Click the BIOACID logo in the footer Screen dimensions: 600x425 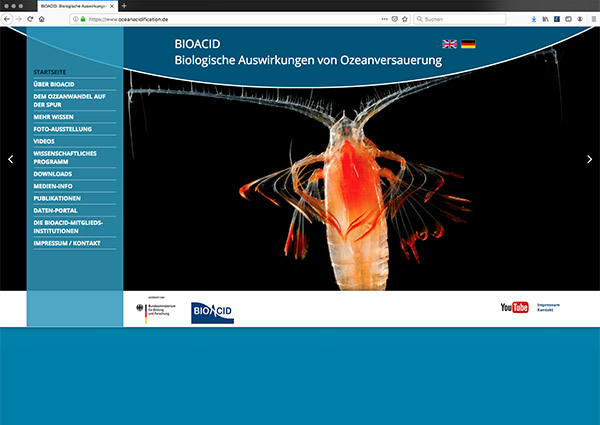click(212, 313)
